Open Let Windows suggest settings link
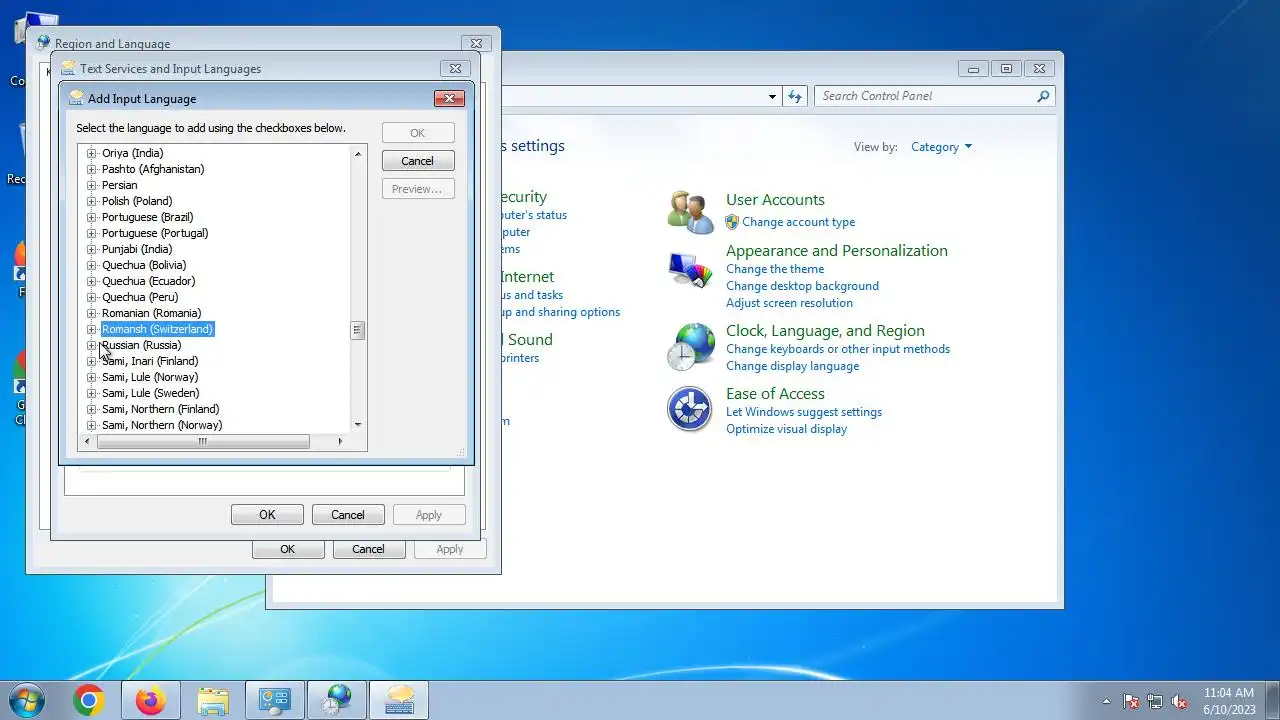This screenshot has width=1280, height=720. [x=804, y=412]
